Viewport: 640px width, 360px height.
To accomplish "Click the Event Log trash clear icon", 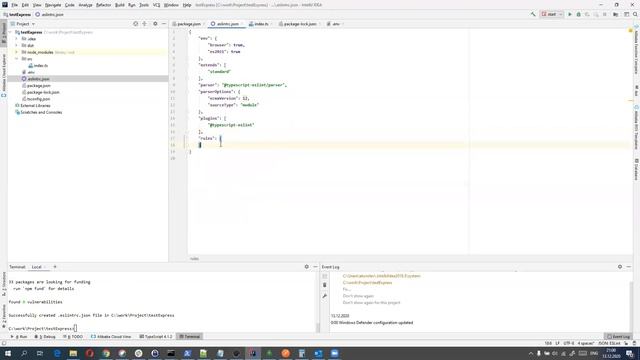I will tap(324, 285).
